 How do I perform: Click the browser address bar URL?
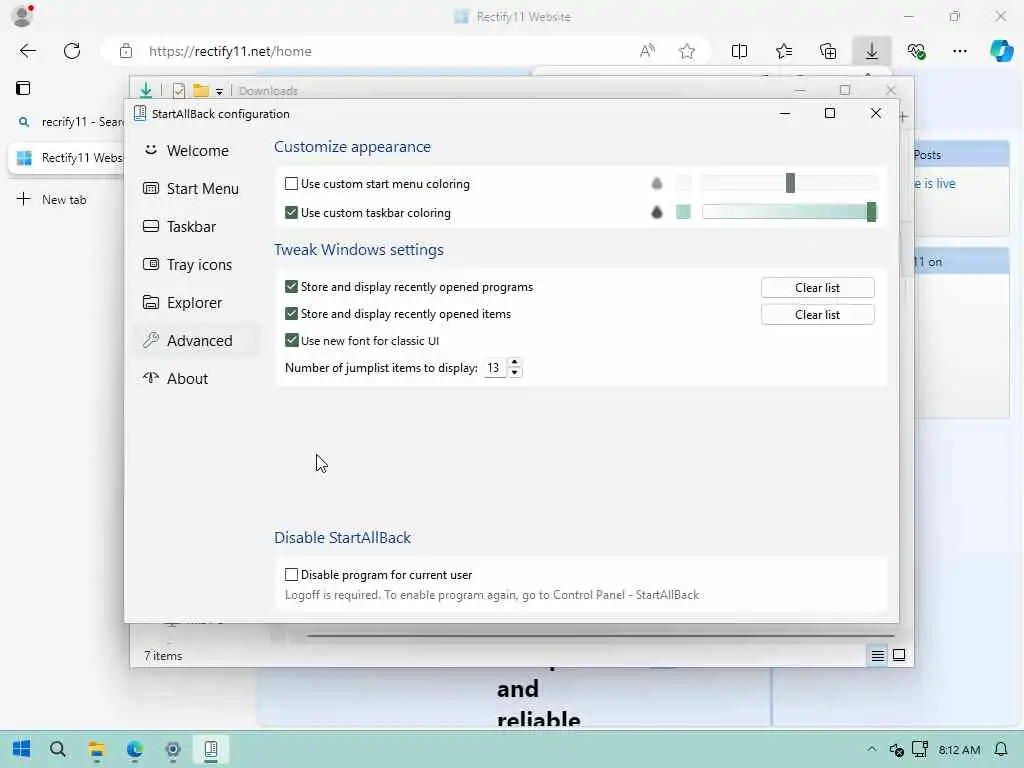tap(230, 51)
